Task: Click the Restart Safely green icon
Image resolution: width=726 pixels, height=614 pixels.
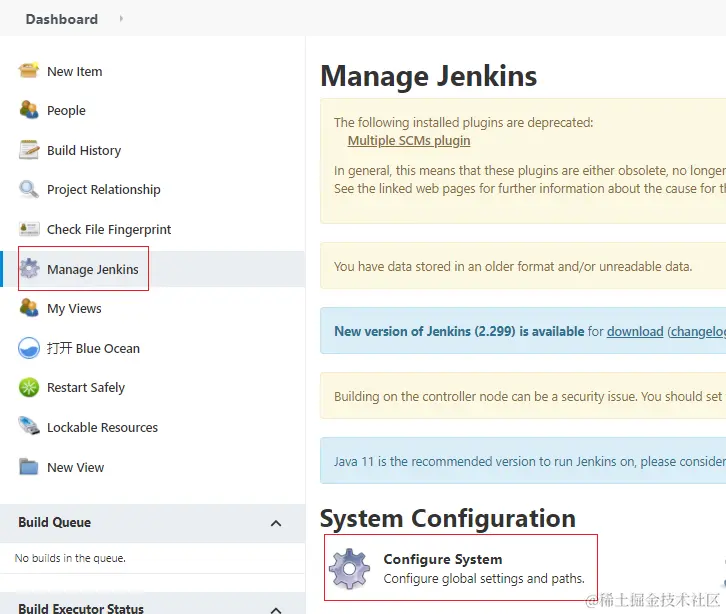Action: pyautogui.click(x=29, y=388)
